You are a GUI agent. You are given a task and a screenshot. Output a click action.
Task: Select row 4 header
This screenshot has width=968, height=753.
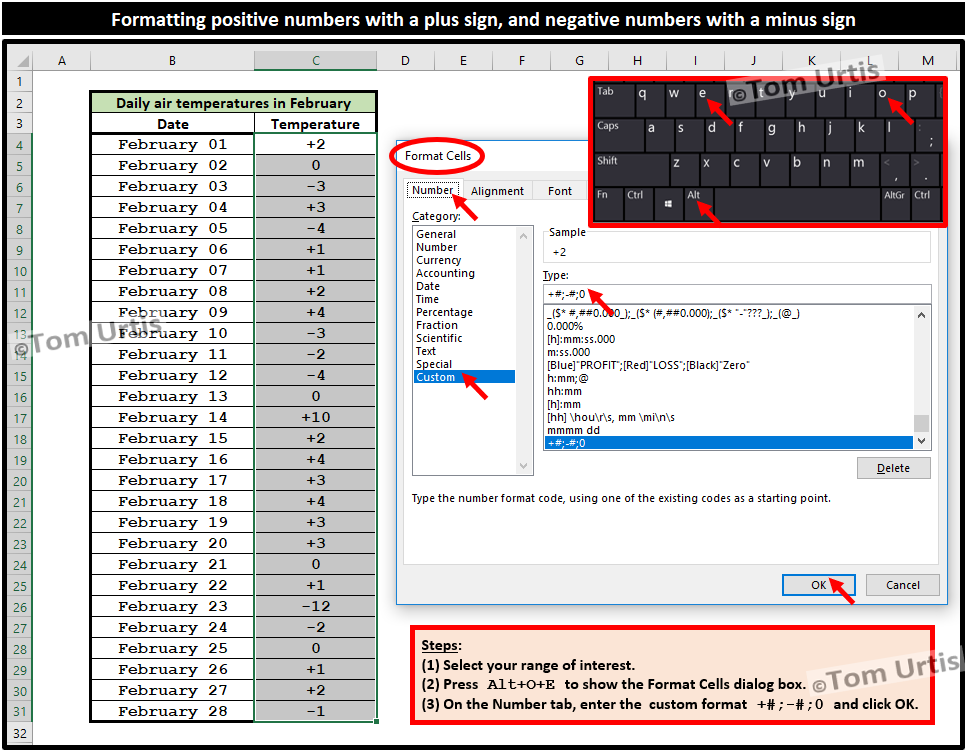pos(20,145)
